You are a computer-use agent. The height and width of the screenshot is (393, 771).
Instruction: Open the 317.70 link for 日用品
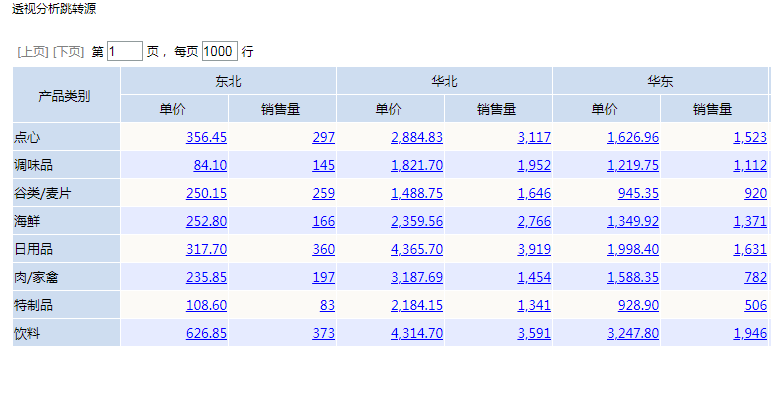pyautogui.click(x=207, y=249)
